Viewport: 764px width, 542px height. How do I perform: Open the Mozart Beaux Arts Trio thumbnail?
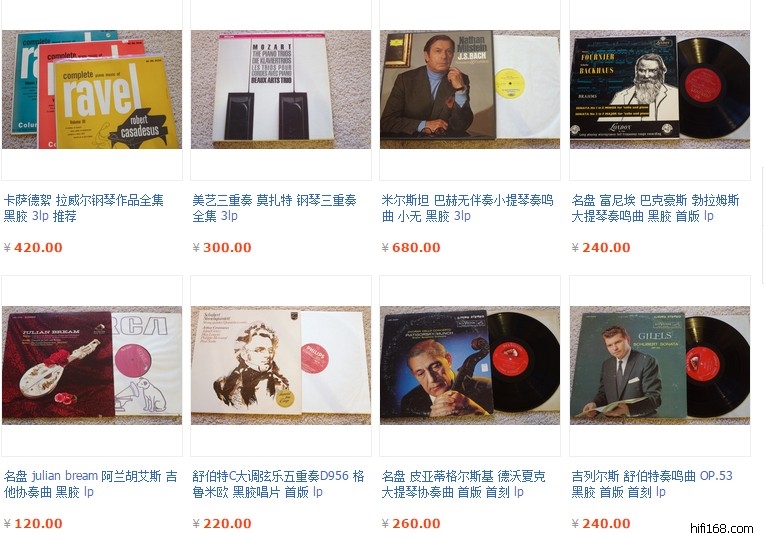pos(281,89)
